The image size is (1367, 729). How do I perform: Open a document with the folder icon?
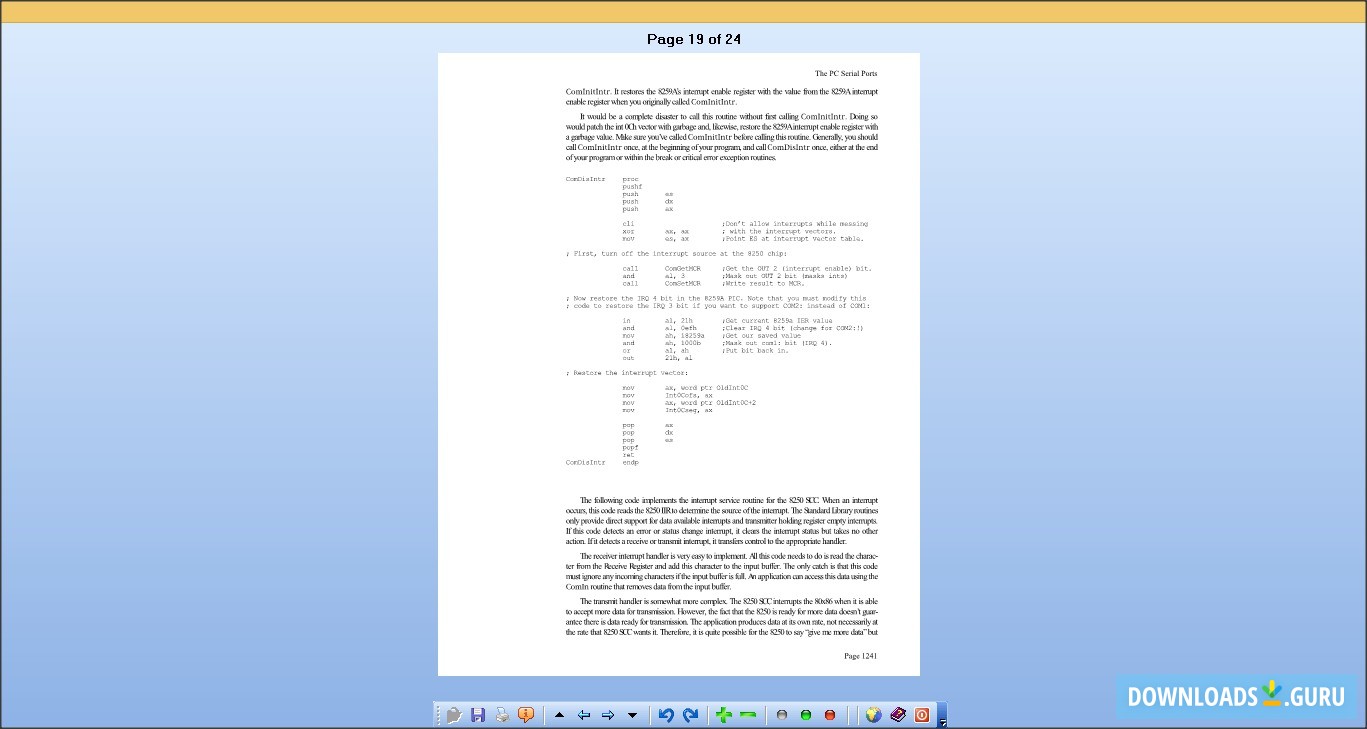(x=454, y=714)
